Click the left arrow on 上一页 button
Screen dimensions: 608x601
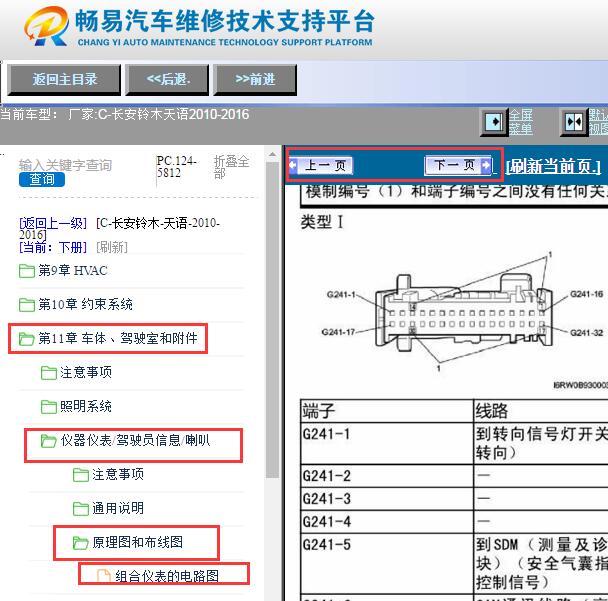tap(293, 166)
